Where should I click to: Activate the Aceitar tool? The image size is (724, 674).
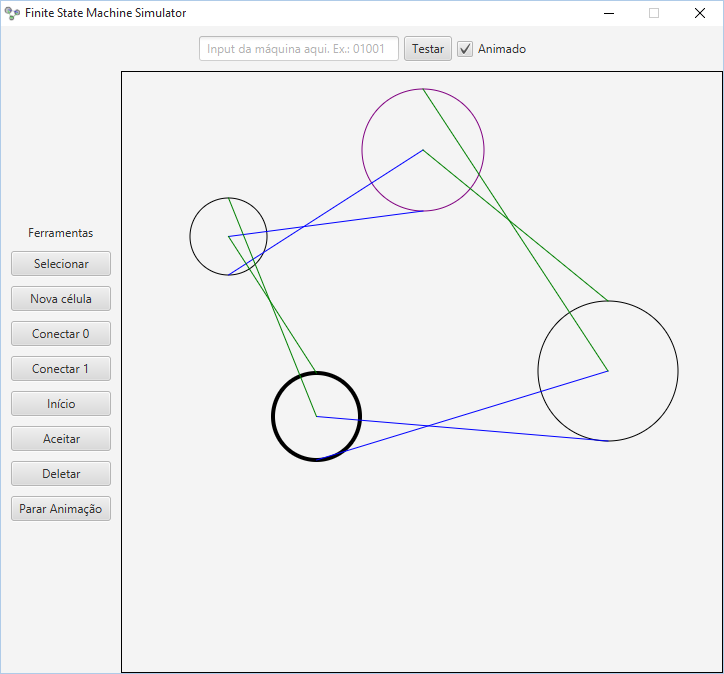(61, 439)
